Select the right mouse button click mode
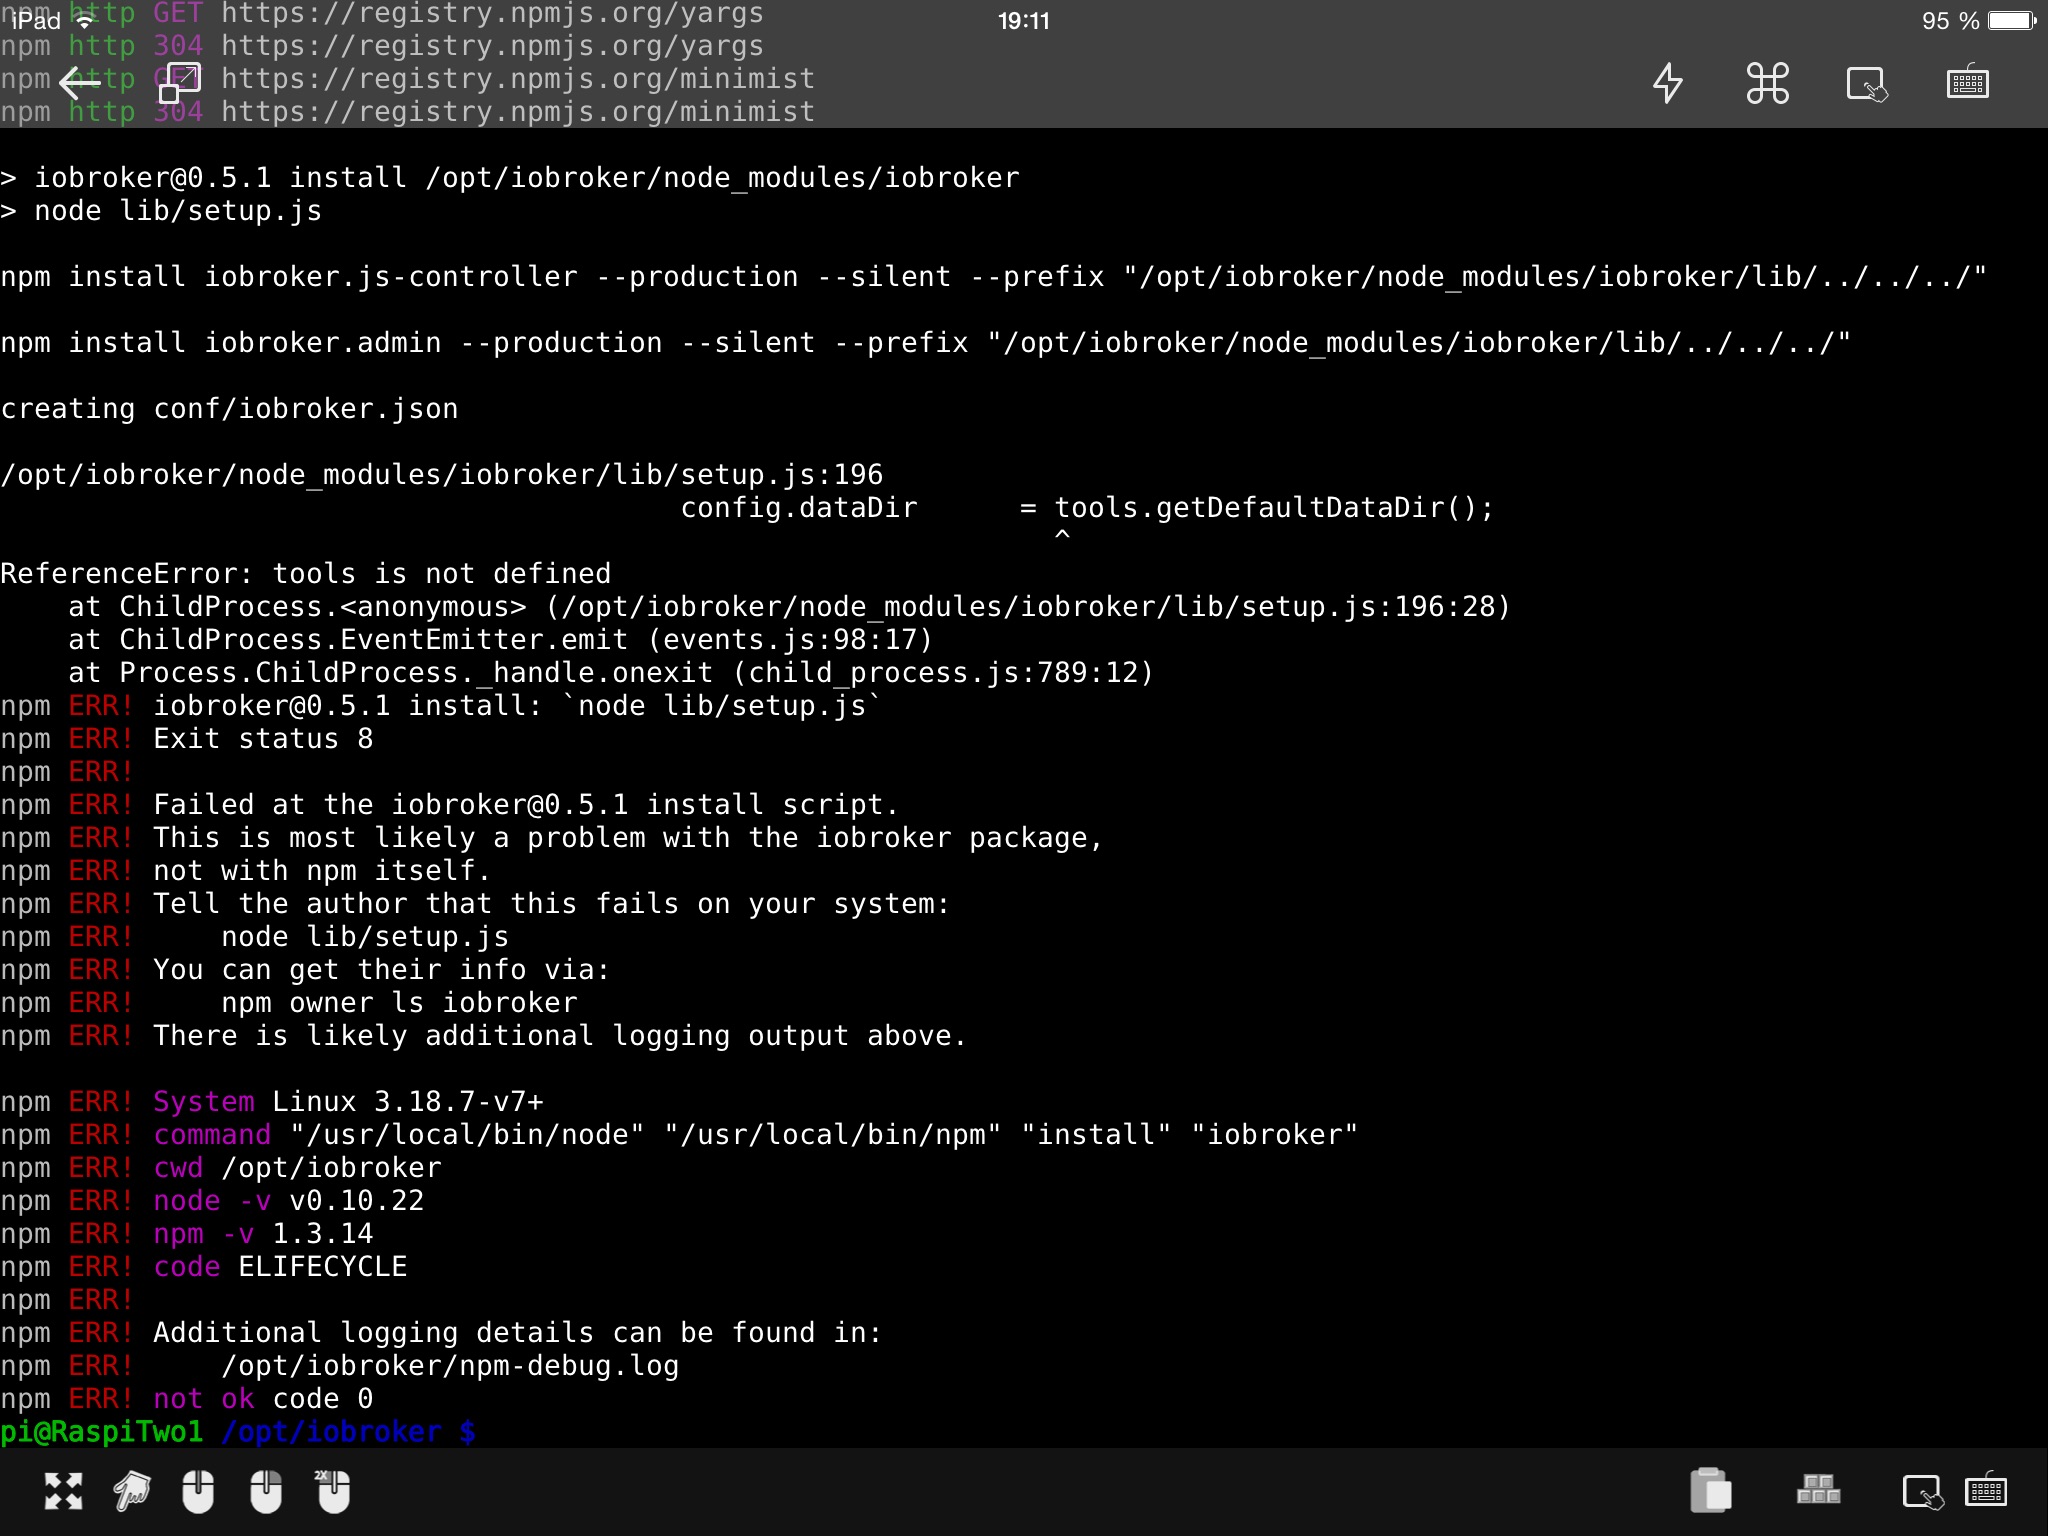 pos(266,1491)
